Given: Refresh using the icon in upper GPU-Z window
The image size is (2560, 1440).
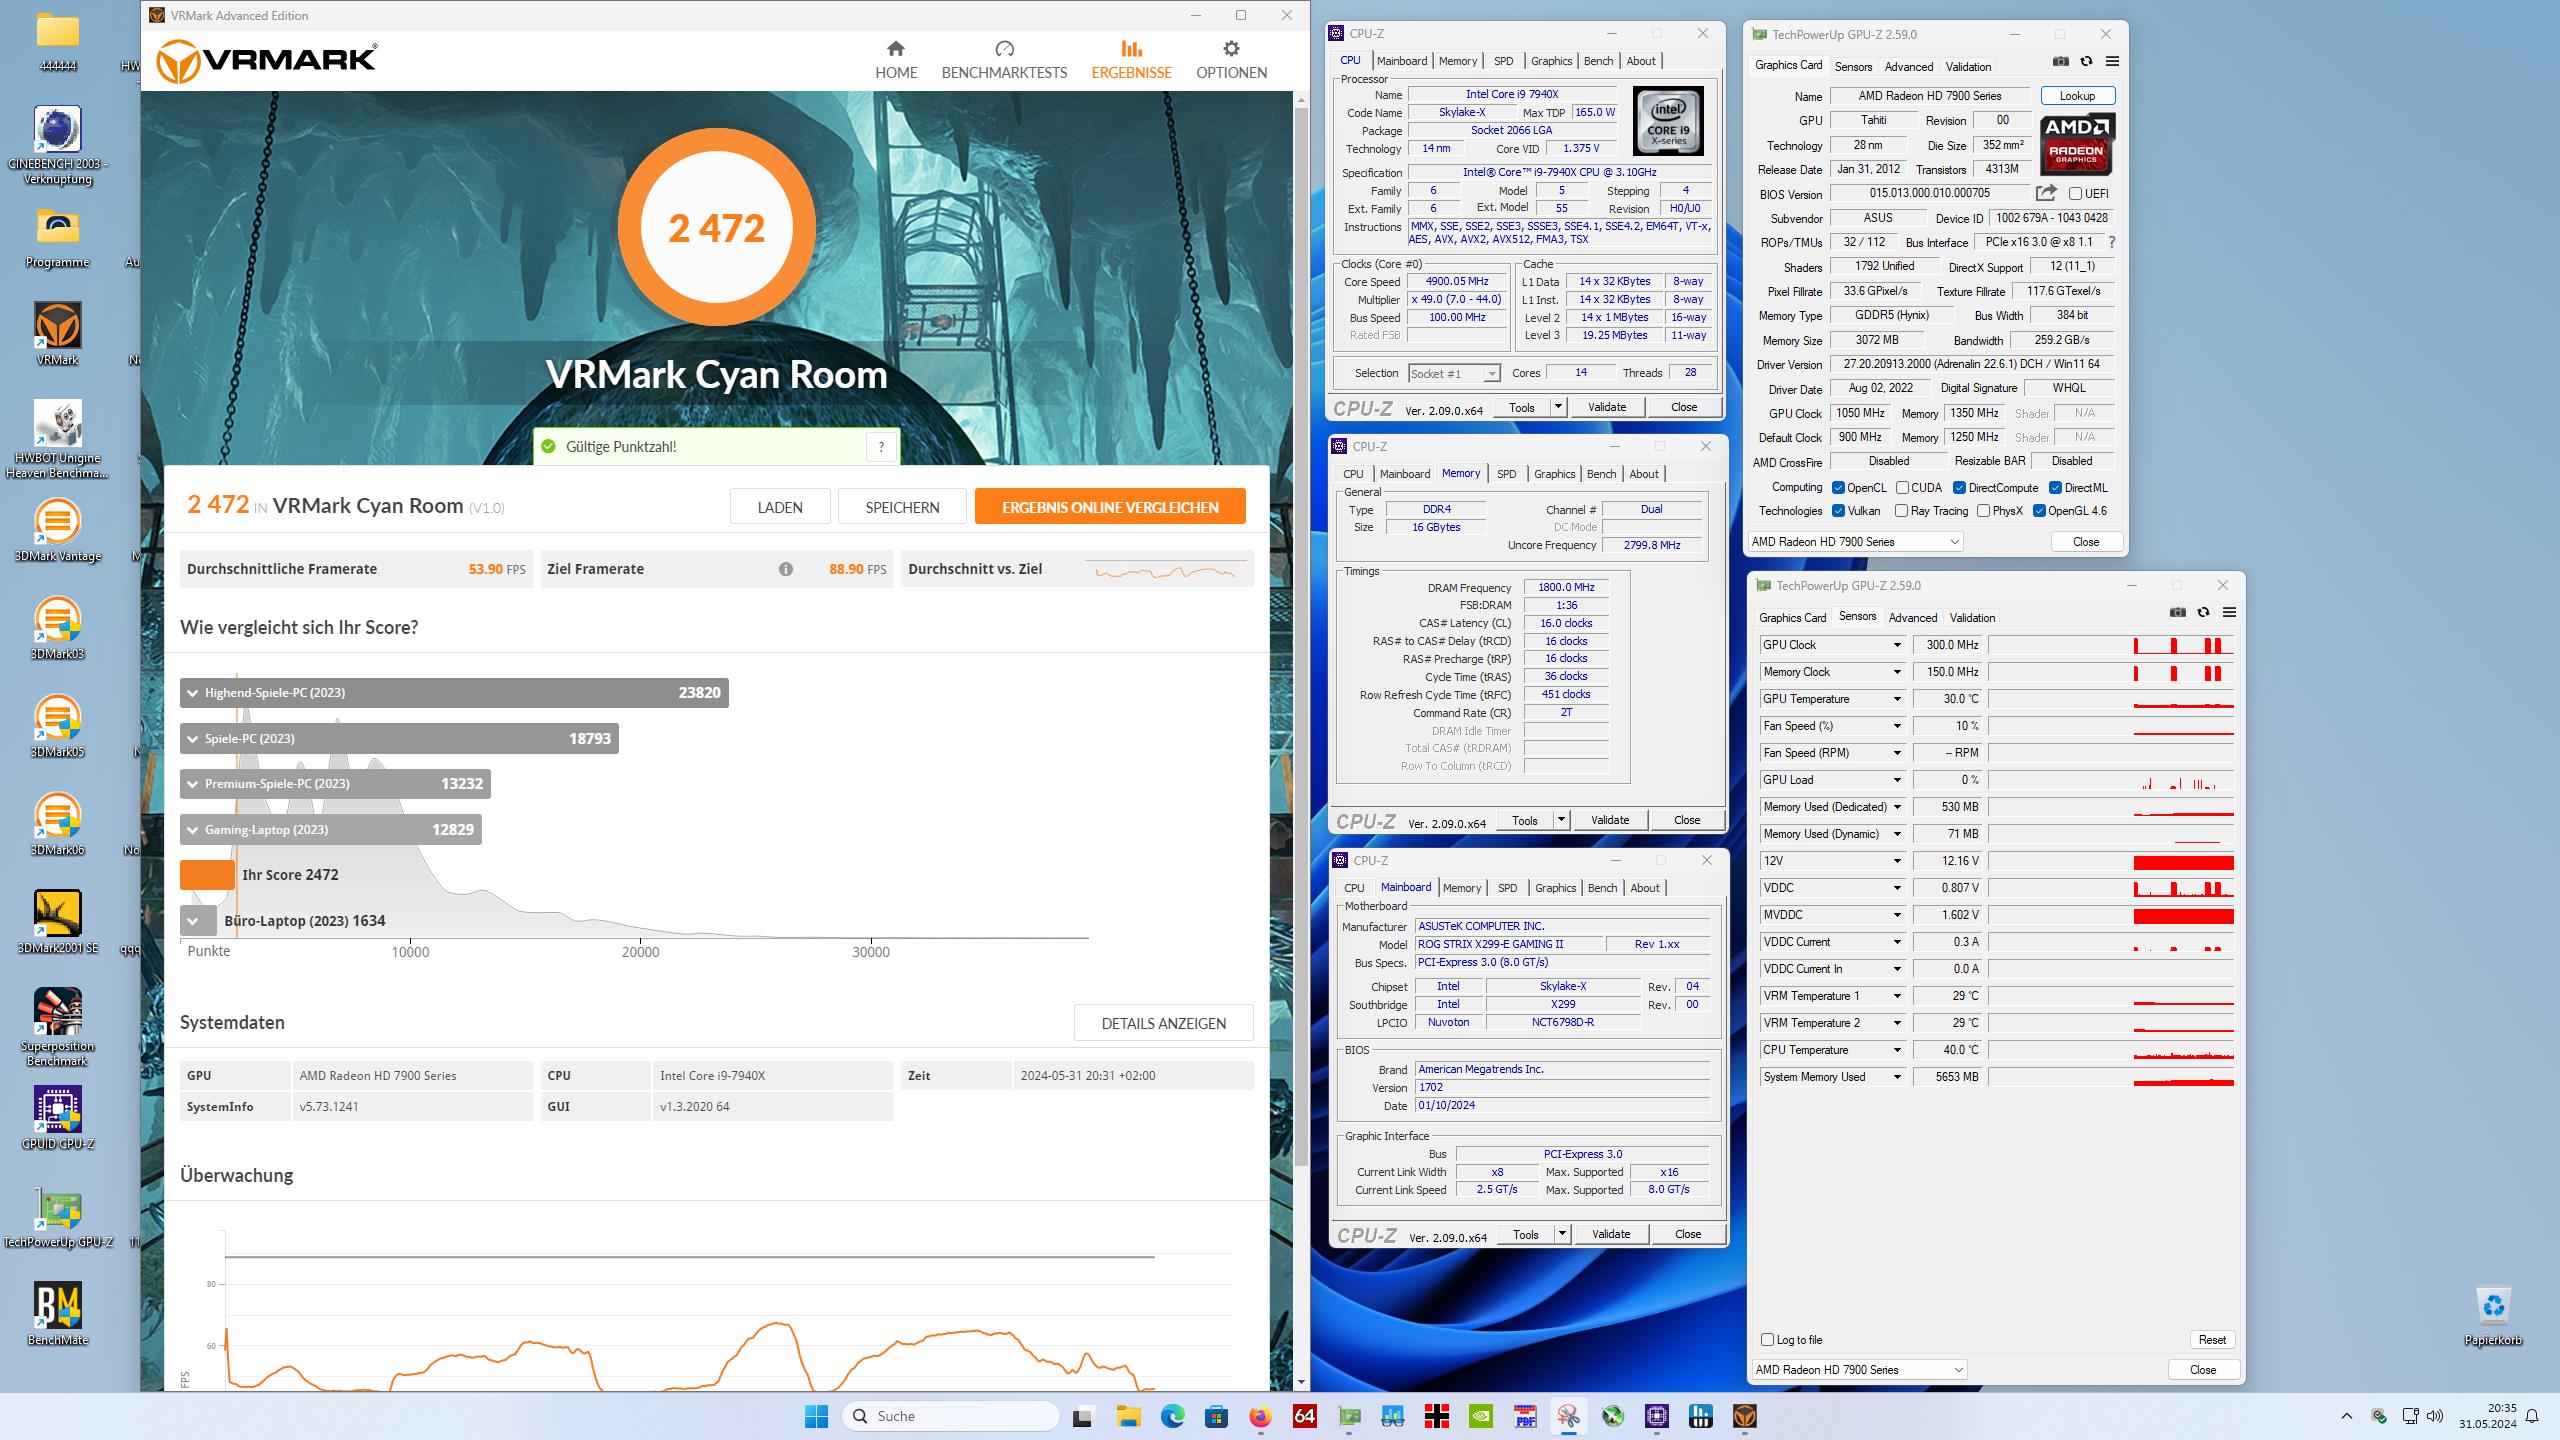Looking at the screenshot, I should click(x=2086, y=61).
